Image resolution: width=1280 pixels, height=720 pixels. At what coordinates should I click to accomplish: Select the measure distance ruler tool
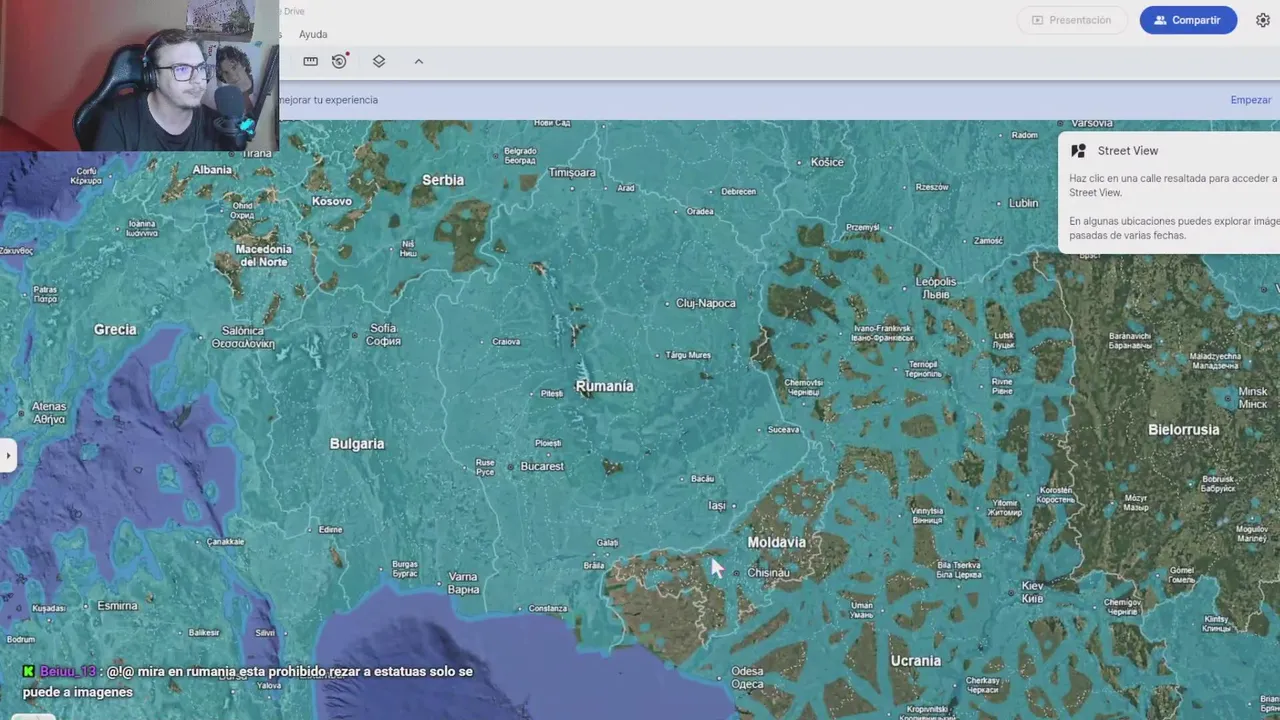pyautogui.click(x=311, y=61)
